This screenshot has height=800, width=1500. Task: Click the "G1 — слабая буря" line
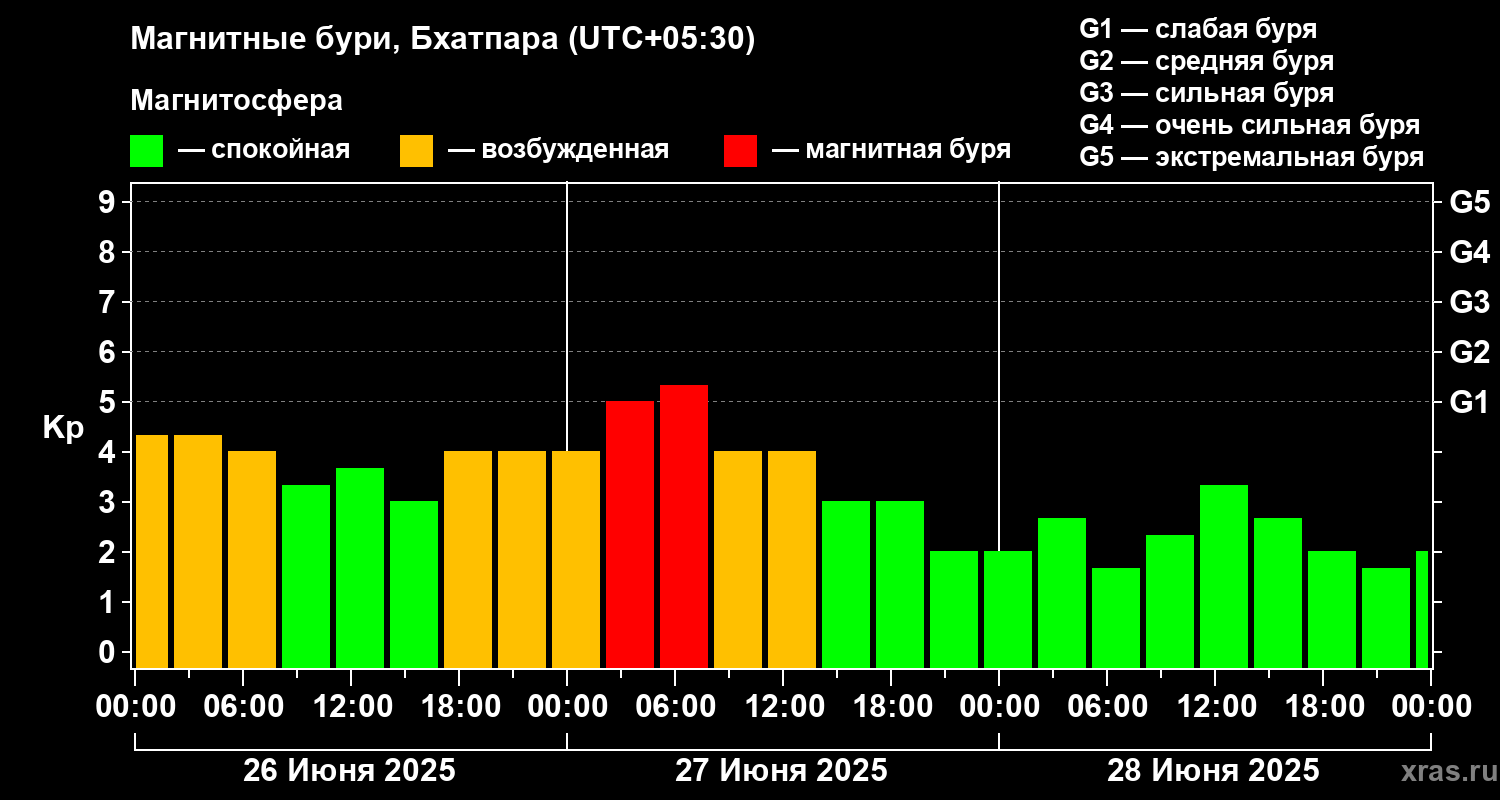(1198, 29)
